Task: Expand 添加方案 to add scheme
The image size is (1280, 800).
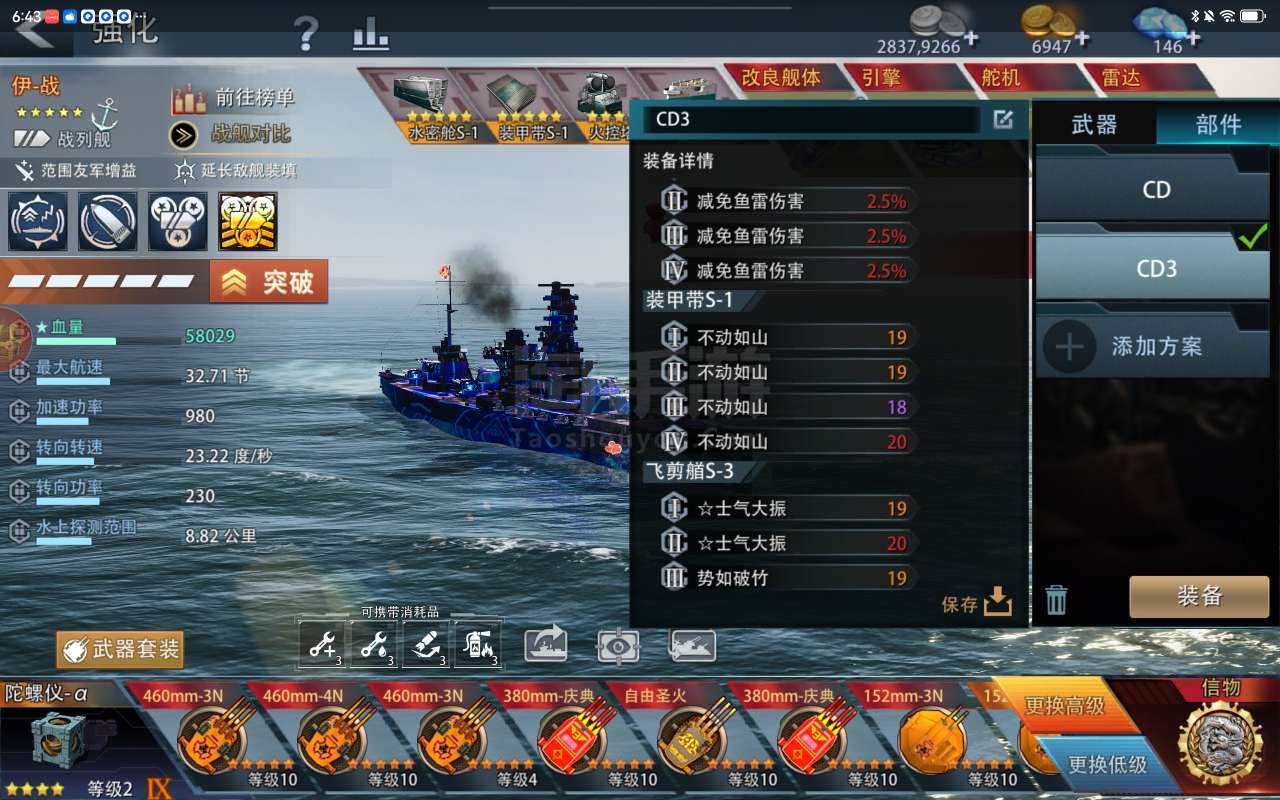Action: pos(1155,346)
